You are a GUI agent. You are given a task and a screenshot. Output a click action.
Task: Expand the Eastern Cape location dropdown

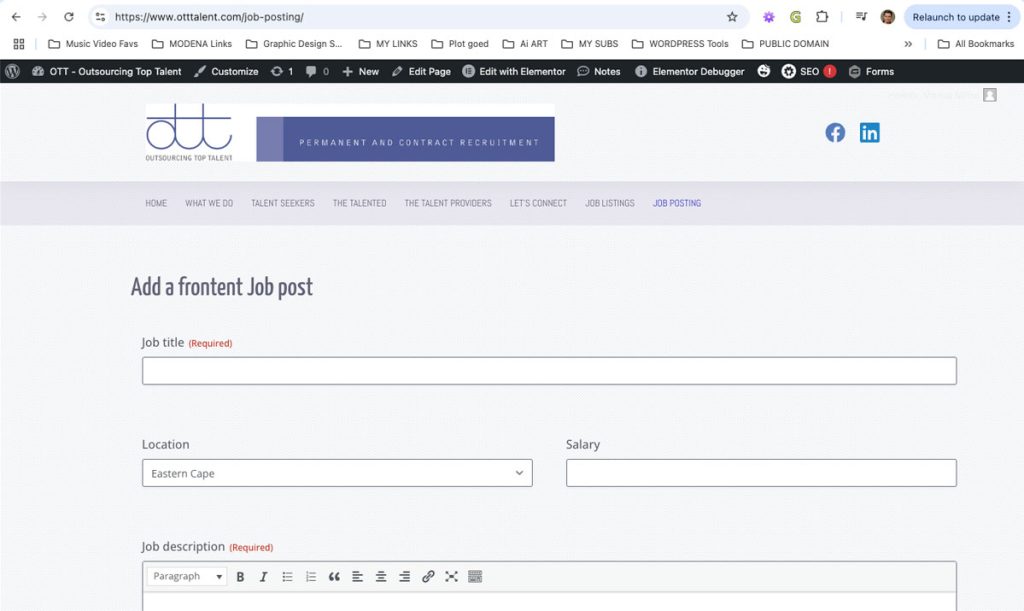(x=337, y=473)
